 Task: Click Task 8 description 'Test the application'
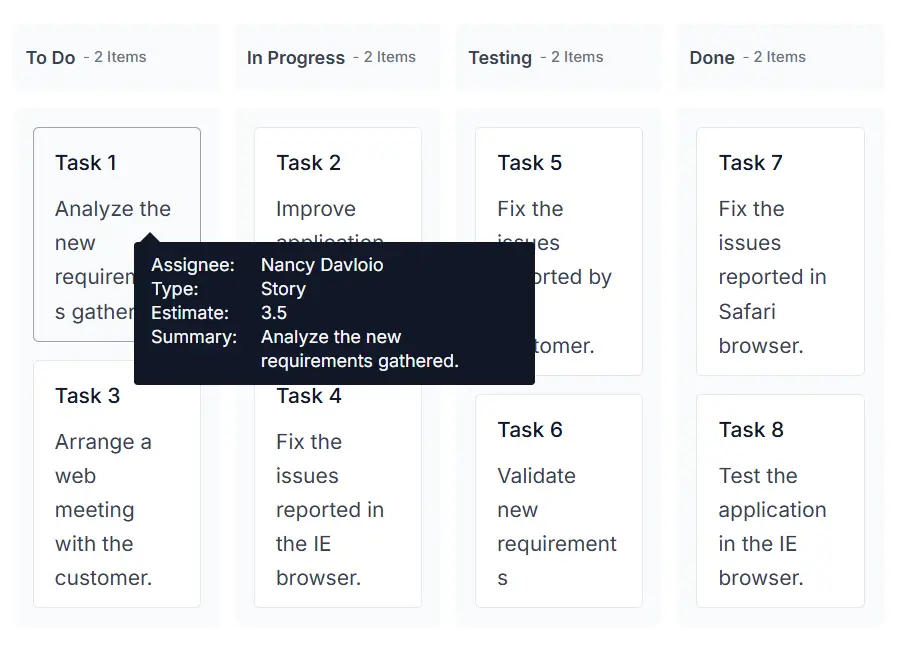point(772,527)
